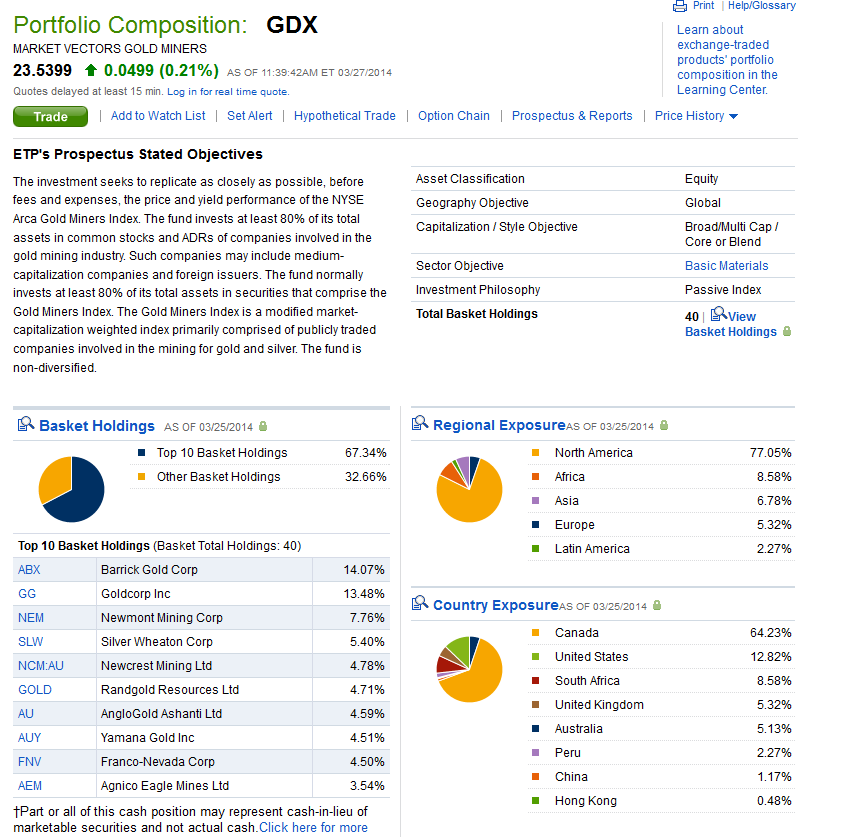Open Prospectus & Reports
Image resolution: width=863 pixels, height=837 pixels.
(x=572, y=116)
